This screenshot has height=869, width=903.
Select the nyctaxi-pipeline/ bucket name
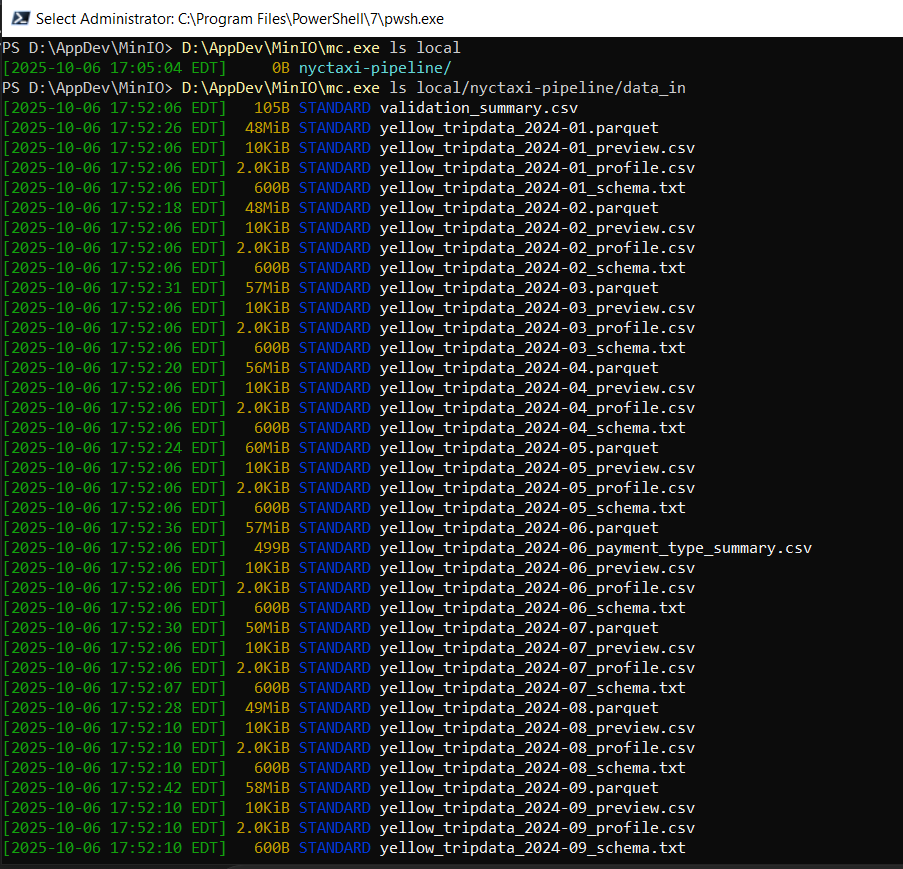pos(375,68)
